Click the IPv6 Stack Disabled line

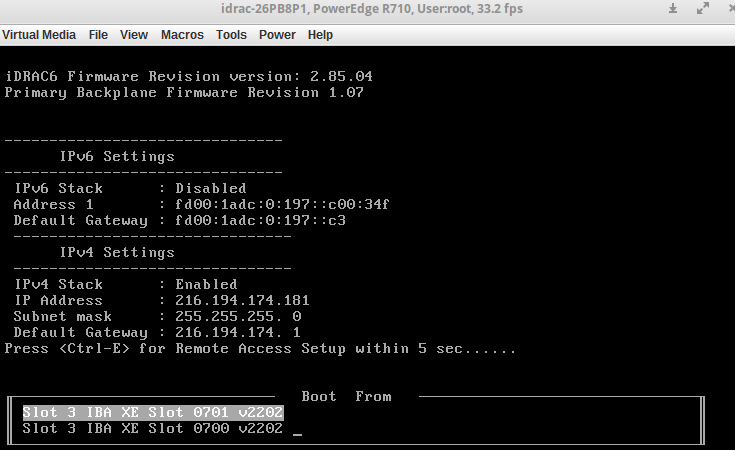pos(130,188)
